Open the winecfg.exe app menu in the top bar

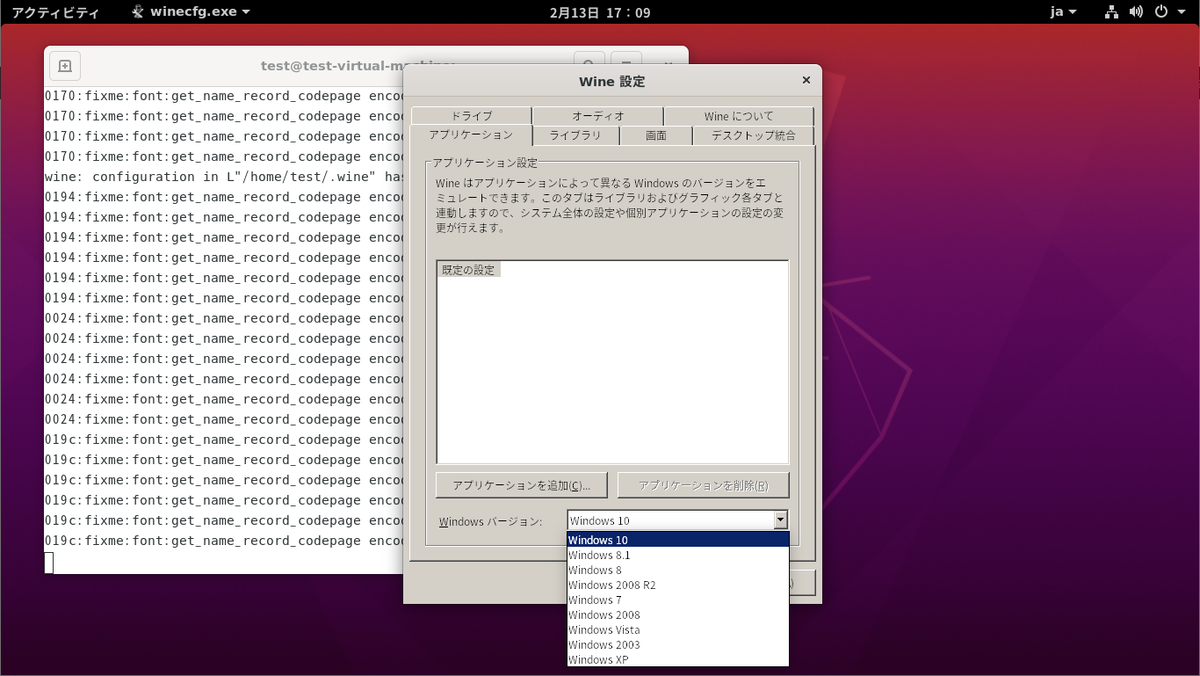191,12
